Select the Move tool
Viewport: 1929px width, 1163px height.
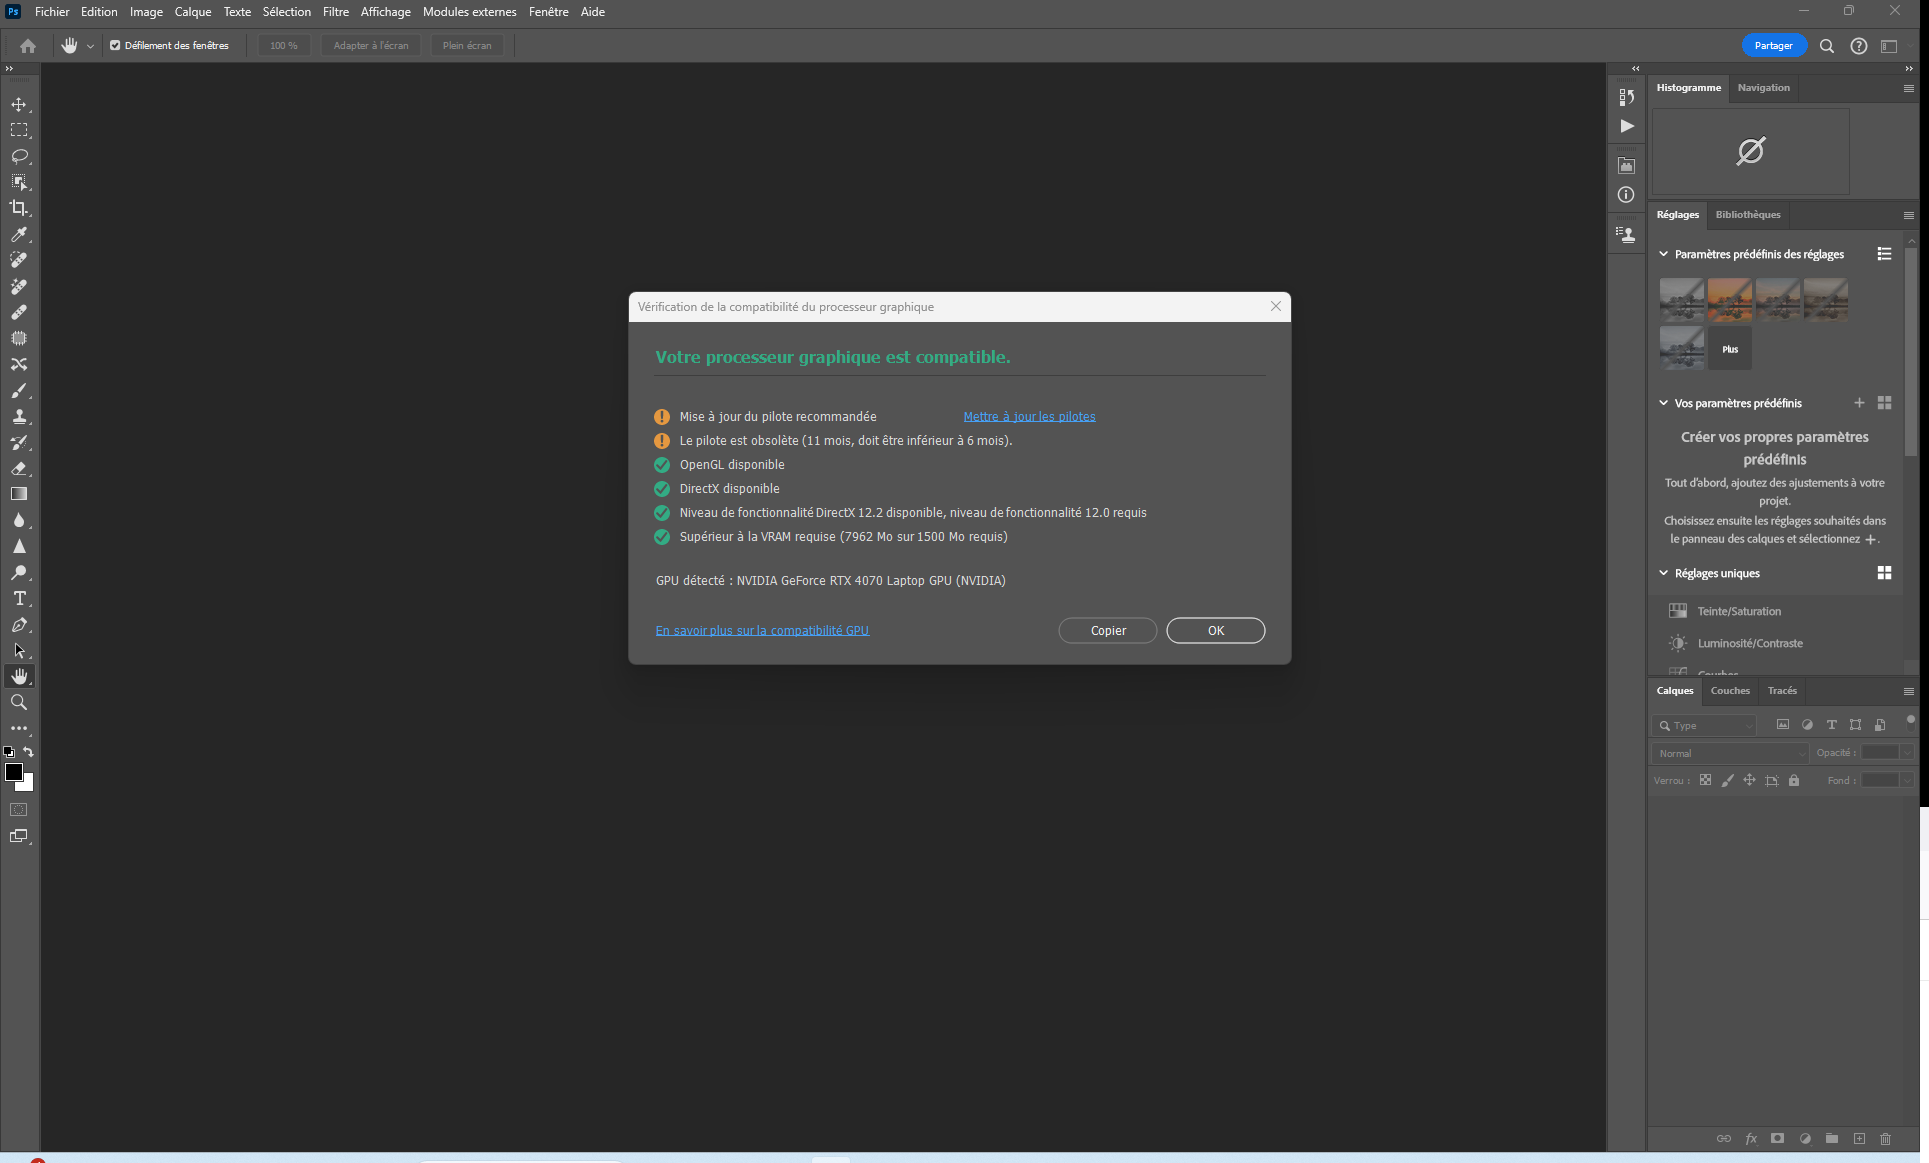tap(18, 103)
